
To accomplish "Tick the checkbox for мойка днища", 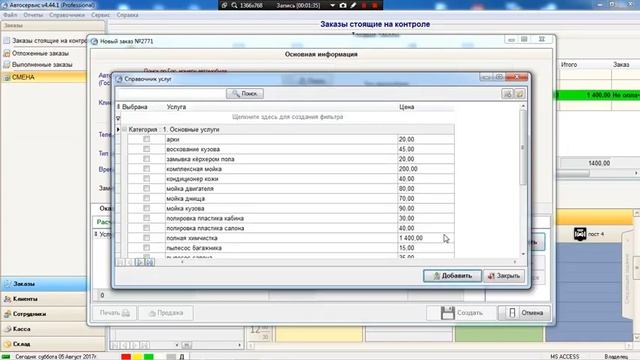I will click(147, 198).
